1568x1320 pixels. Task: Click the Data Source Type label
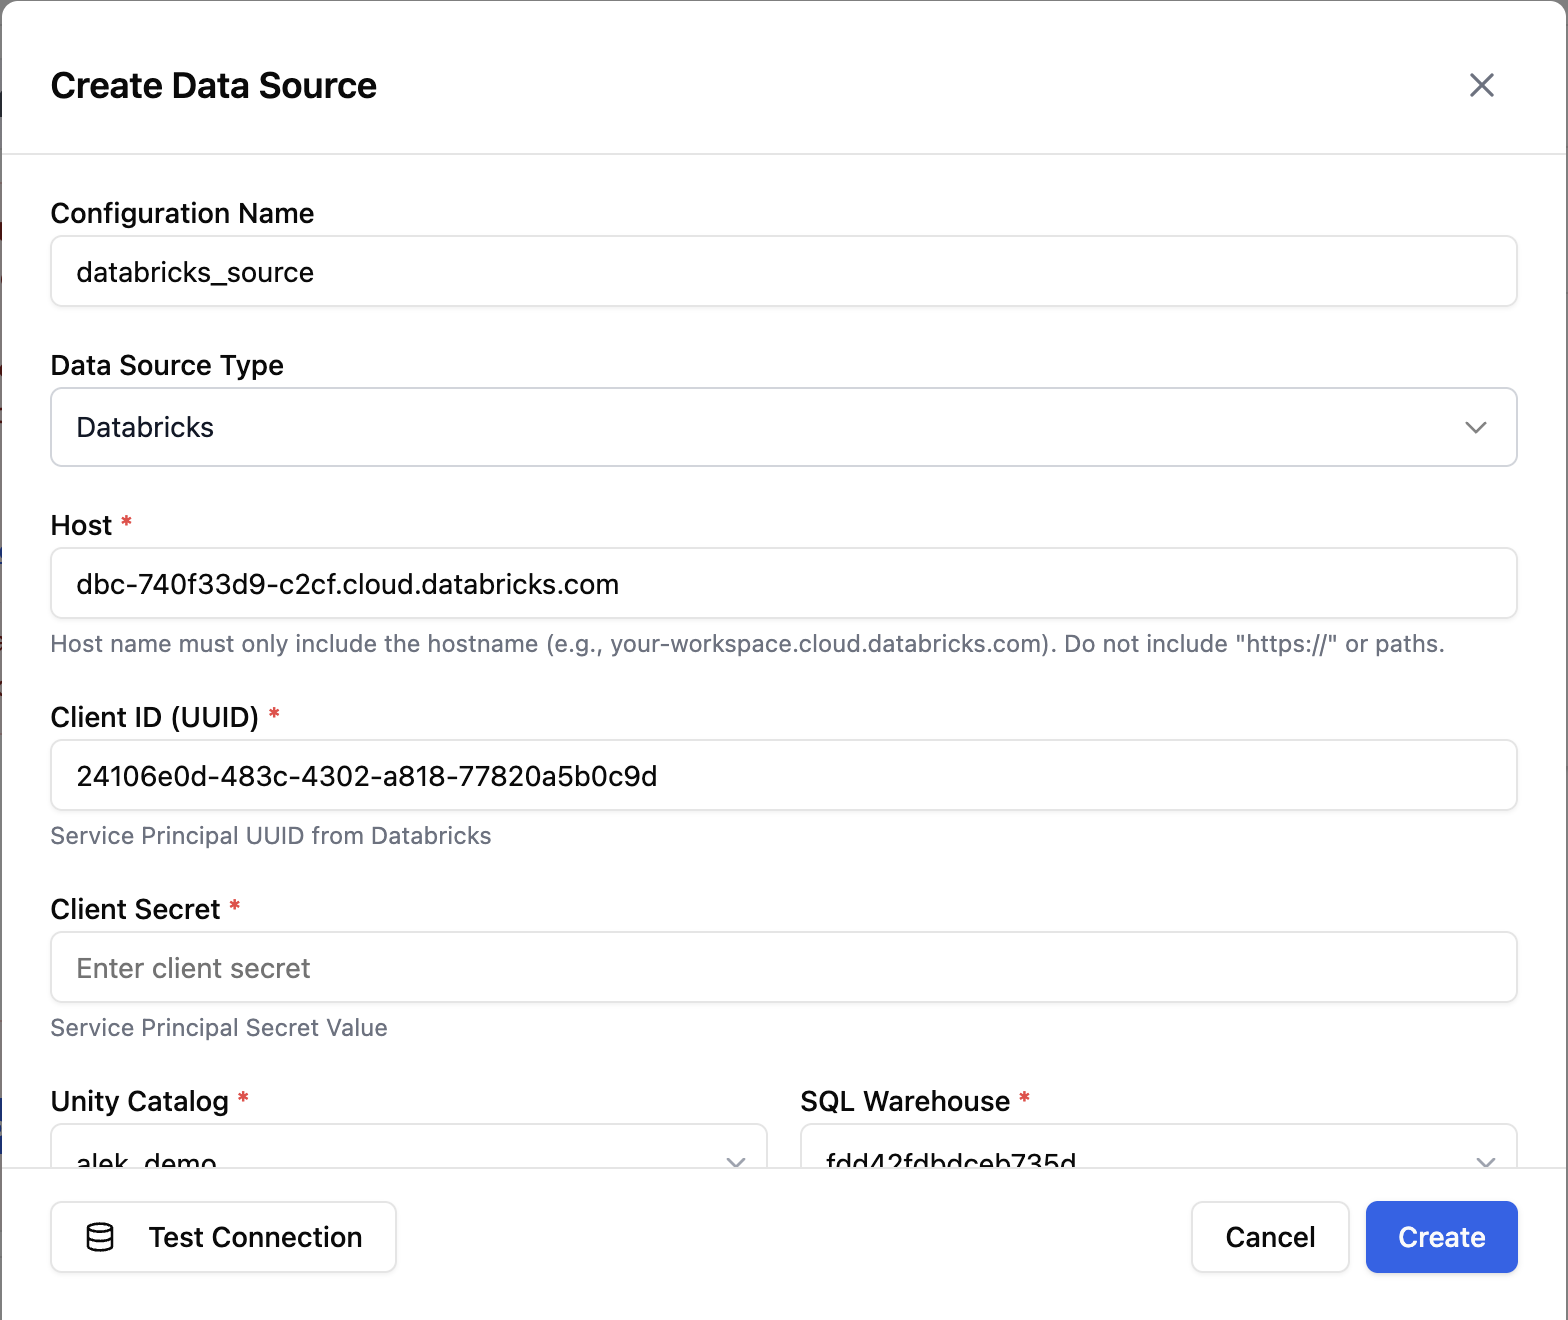167,365
